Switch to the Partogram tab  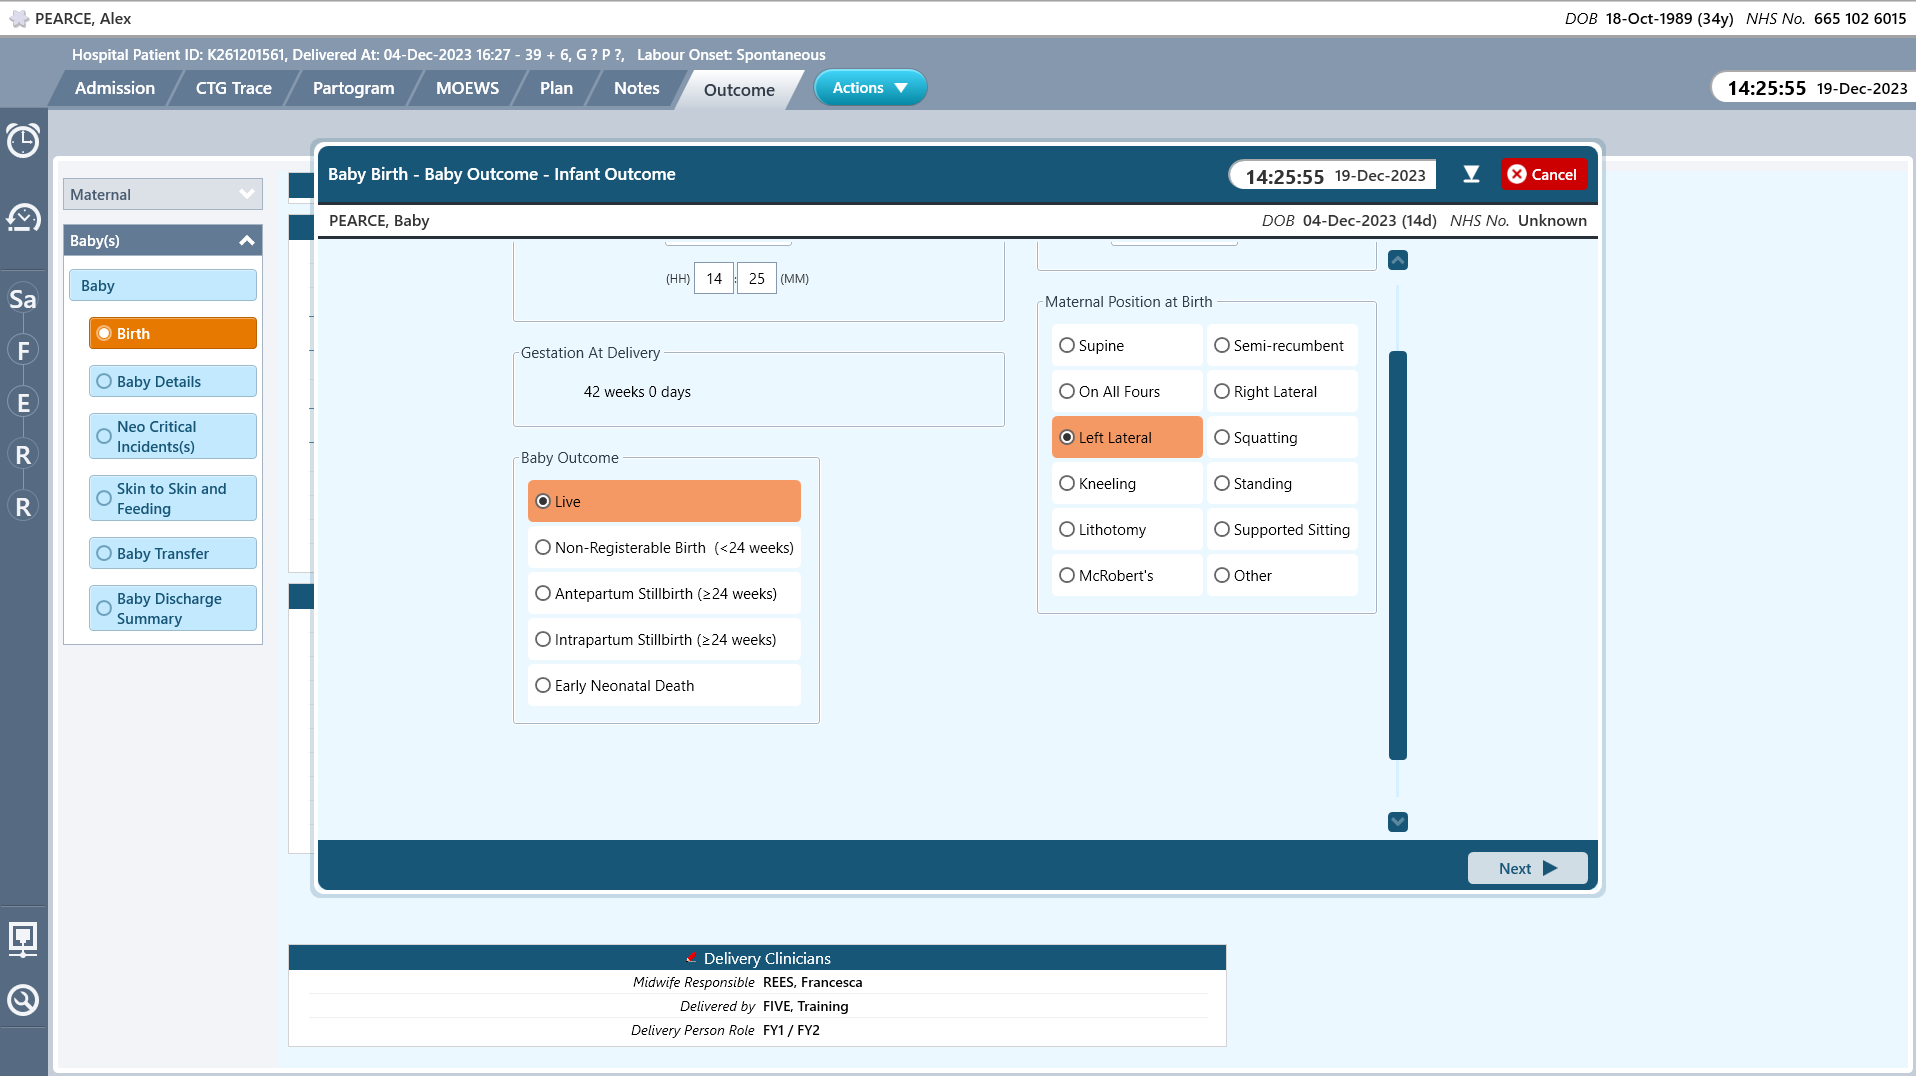[353, 88]
